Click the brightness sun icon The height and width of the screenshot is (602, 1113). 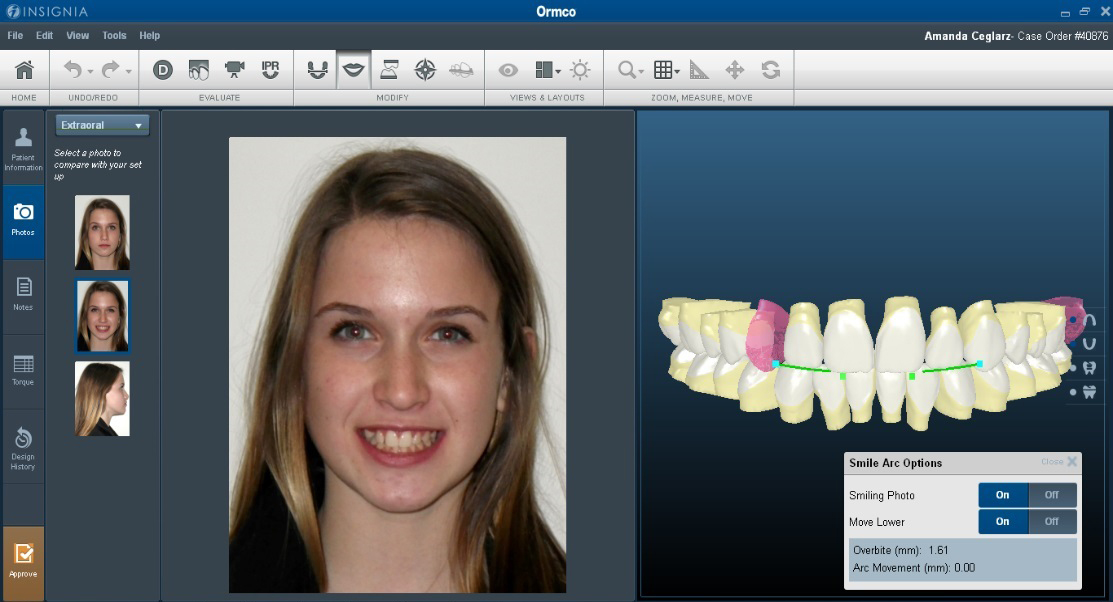pyautogui.click(x=580, y=70)
